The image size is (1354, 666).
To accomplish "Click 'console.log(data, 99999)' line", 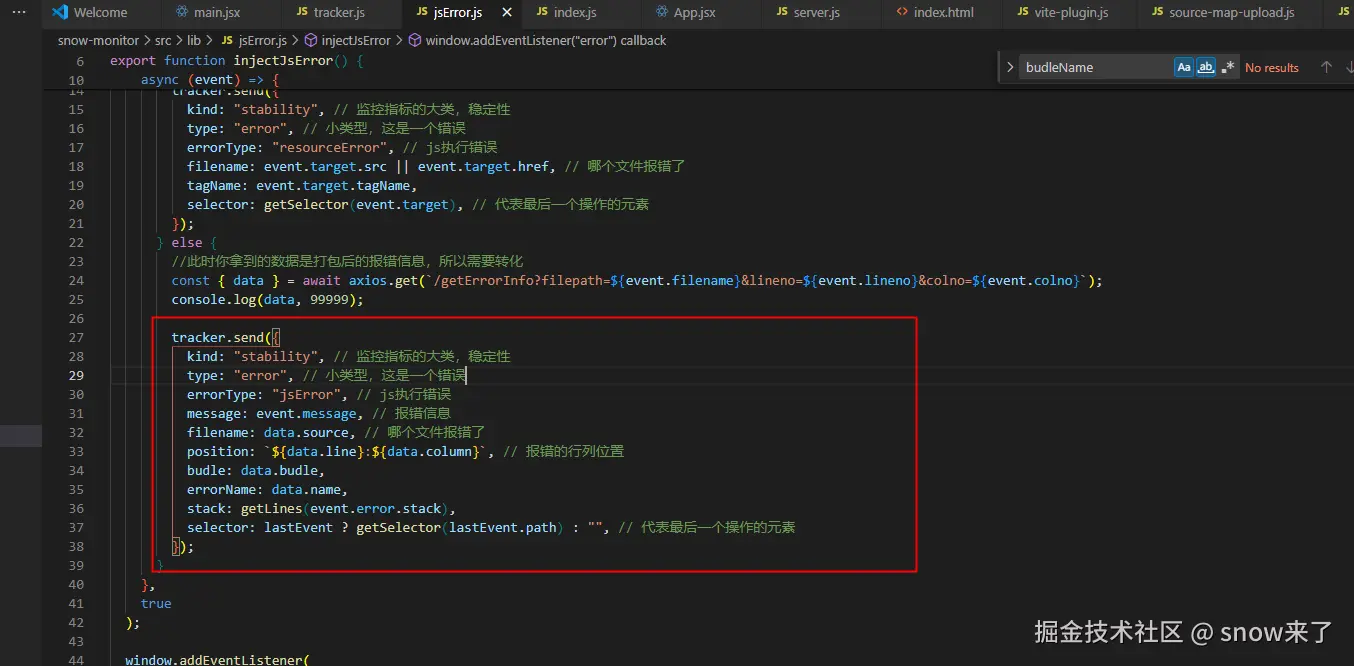I will point(268,299).
